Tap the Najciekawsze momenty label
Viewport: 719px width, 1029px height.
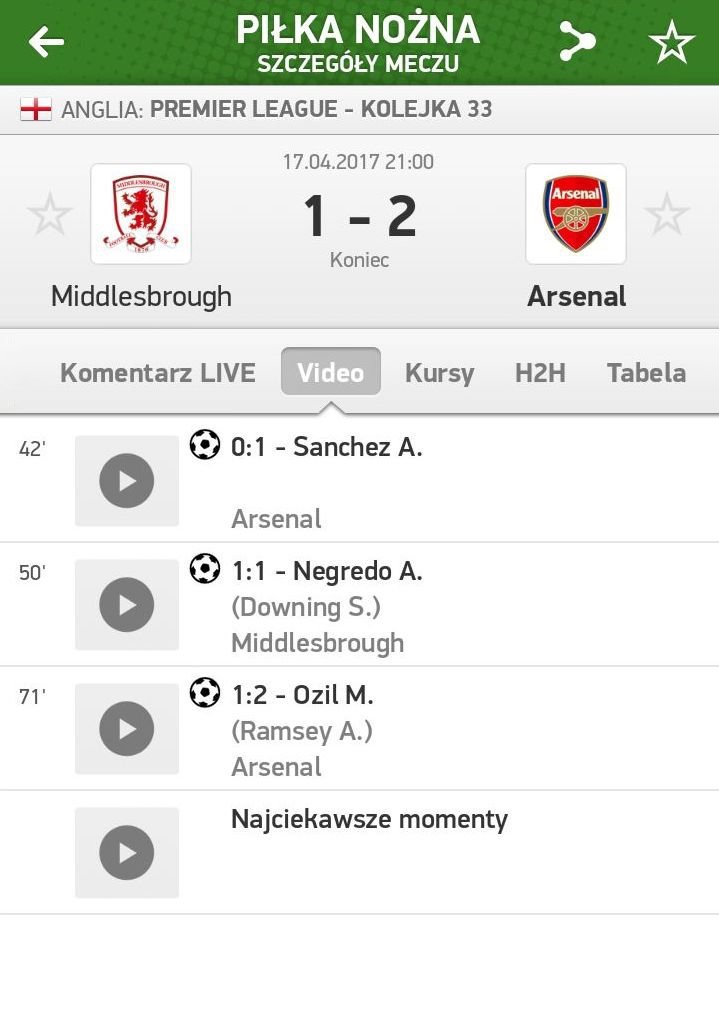369,820
